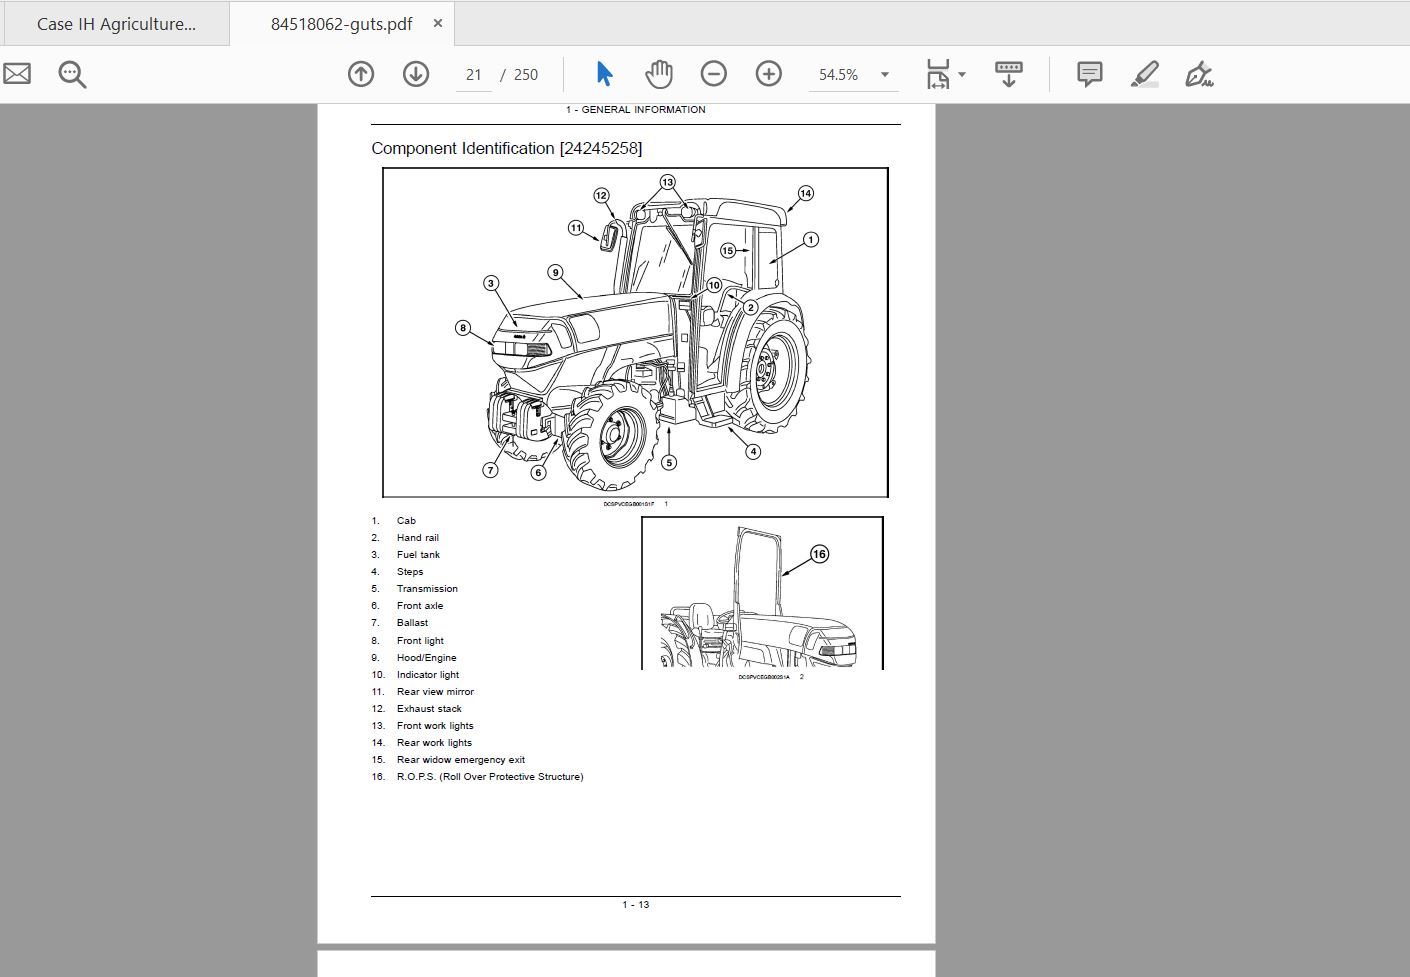Click callout number 14 on tractor diagram
The width and height of the screenshot is (1410, 977).
(805, 193)
